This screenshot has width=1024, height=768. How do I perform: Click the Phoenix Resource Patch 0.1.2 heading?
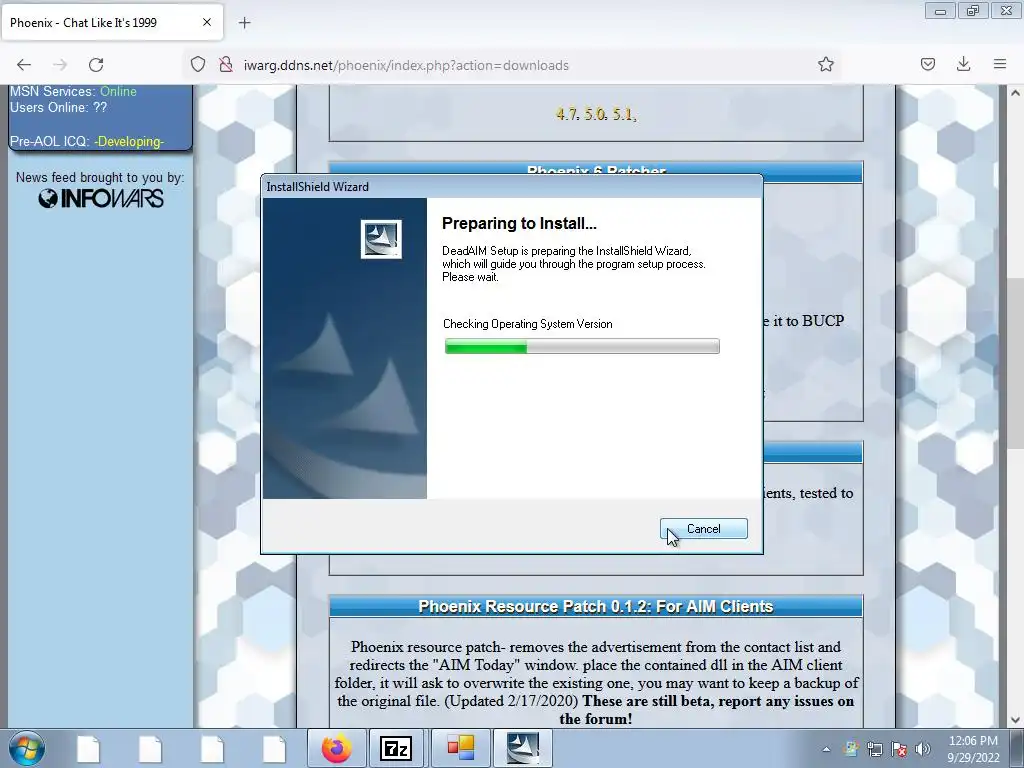(x=596, y=607)
